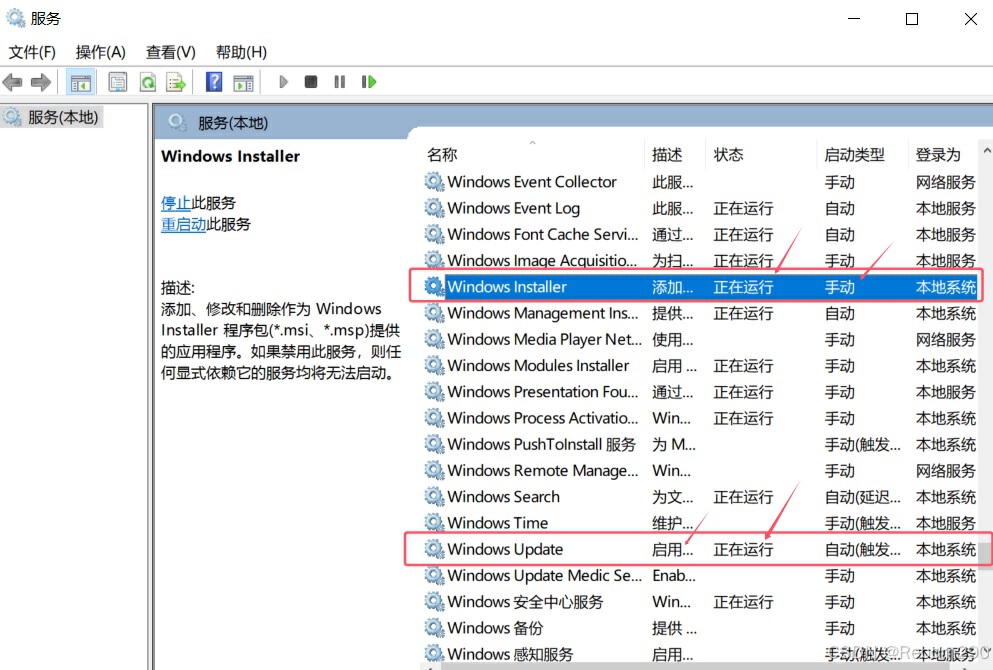Screen dimensions: 993x670
Task: Select the Windows Update service name
Action: pos(505,549)
